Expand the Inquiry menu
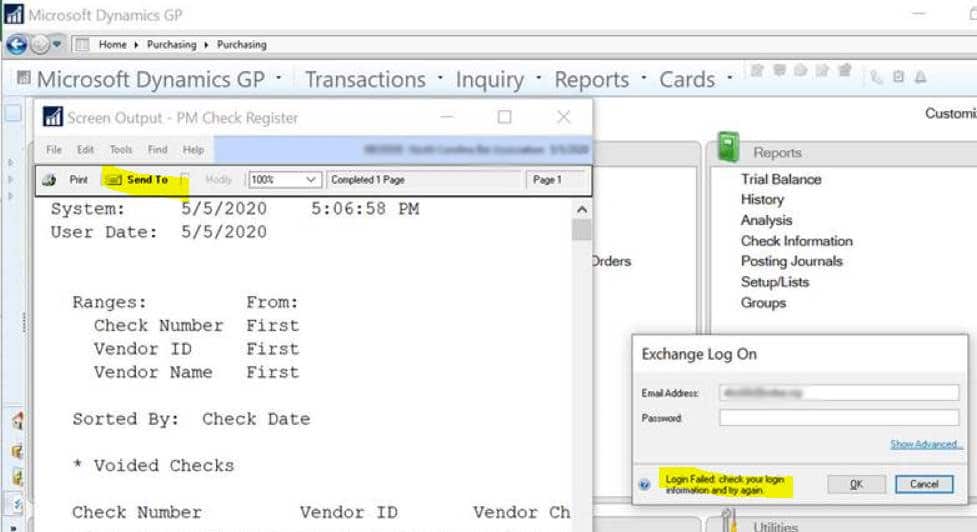Image resolution: width=977 pixels, height=532 pixels. pos(498,79)
